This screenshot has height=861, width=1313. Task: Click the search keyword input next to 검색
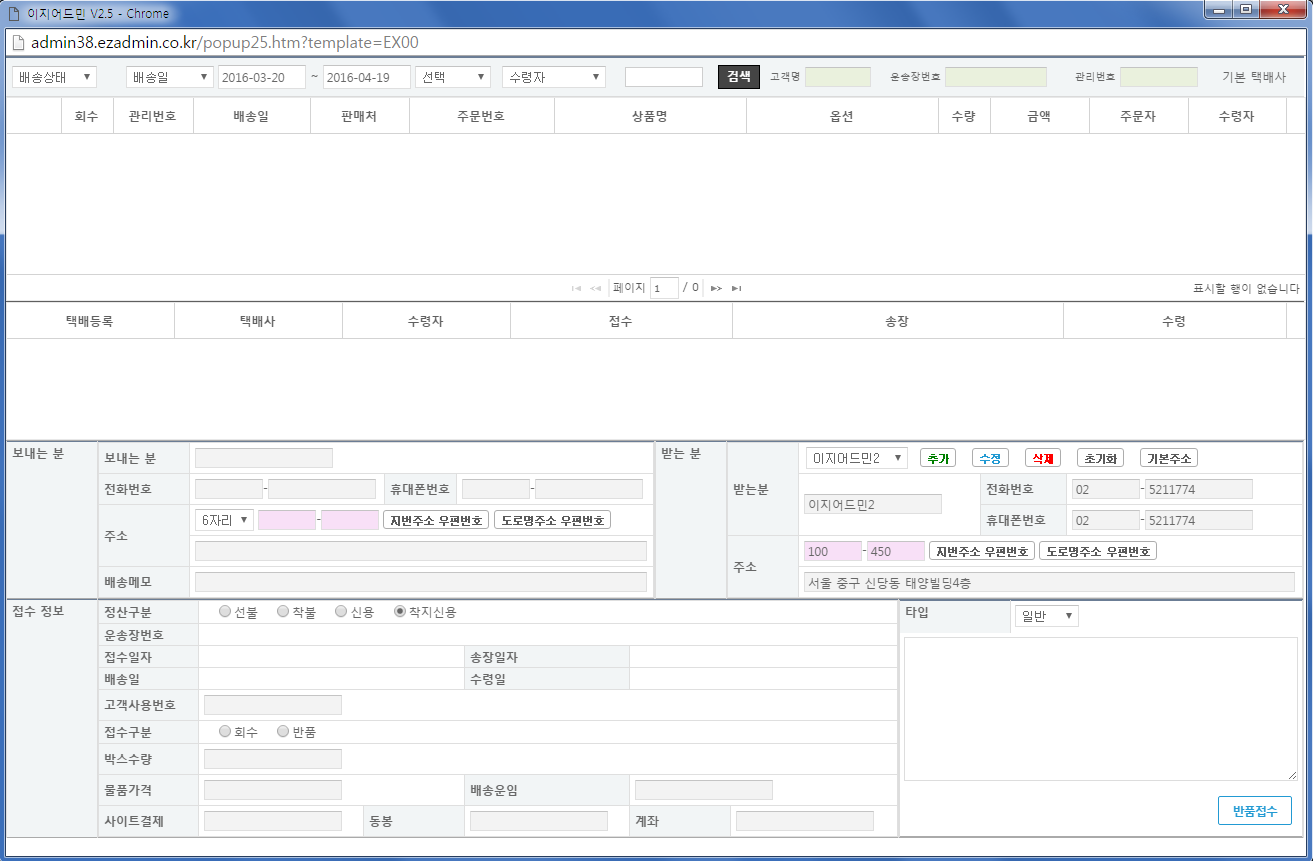tap(664, 77)
